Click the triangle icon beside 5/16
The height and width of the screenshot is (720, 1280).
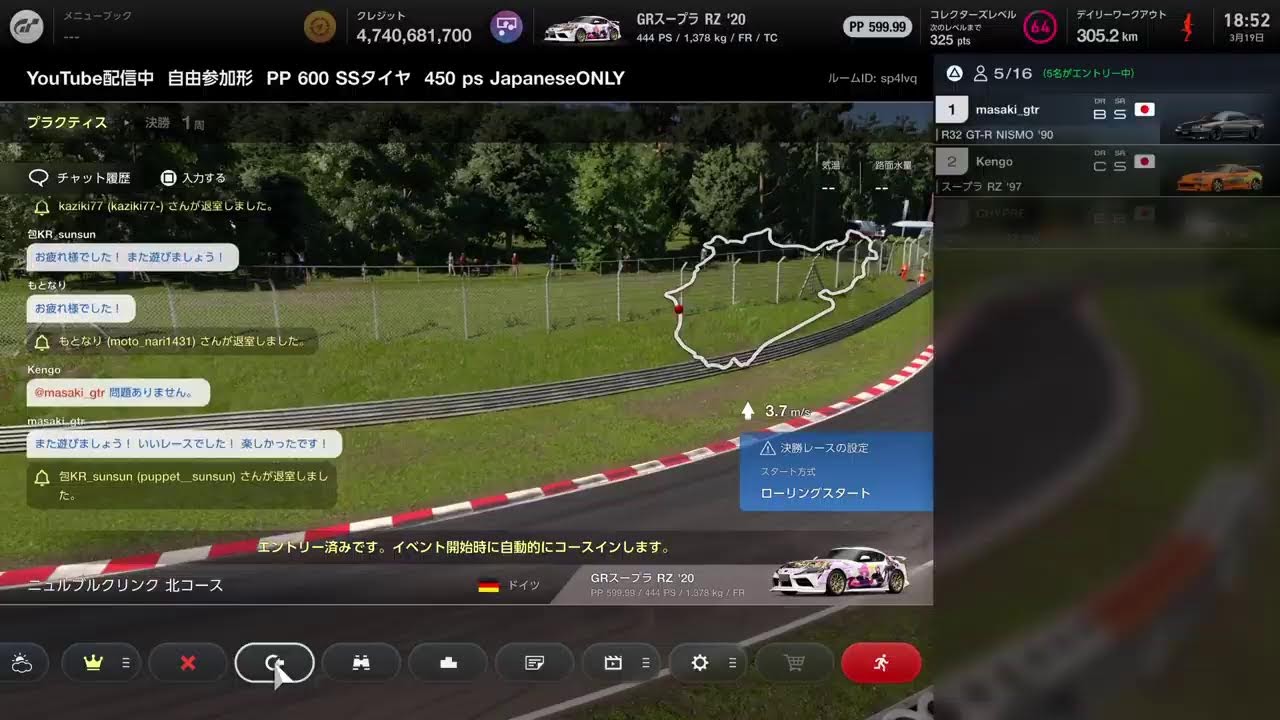point(954,73)
